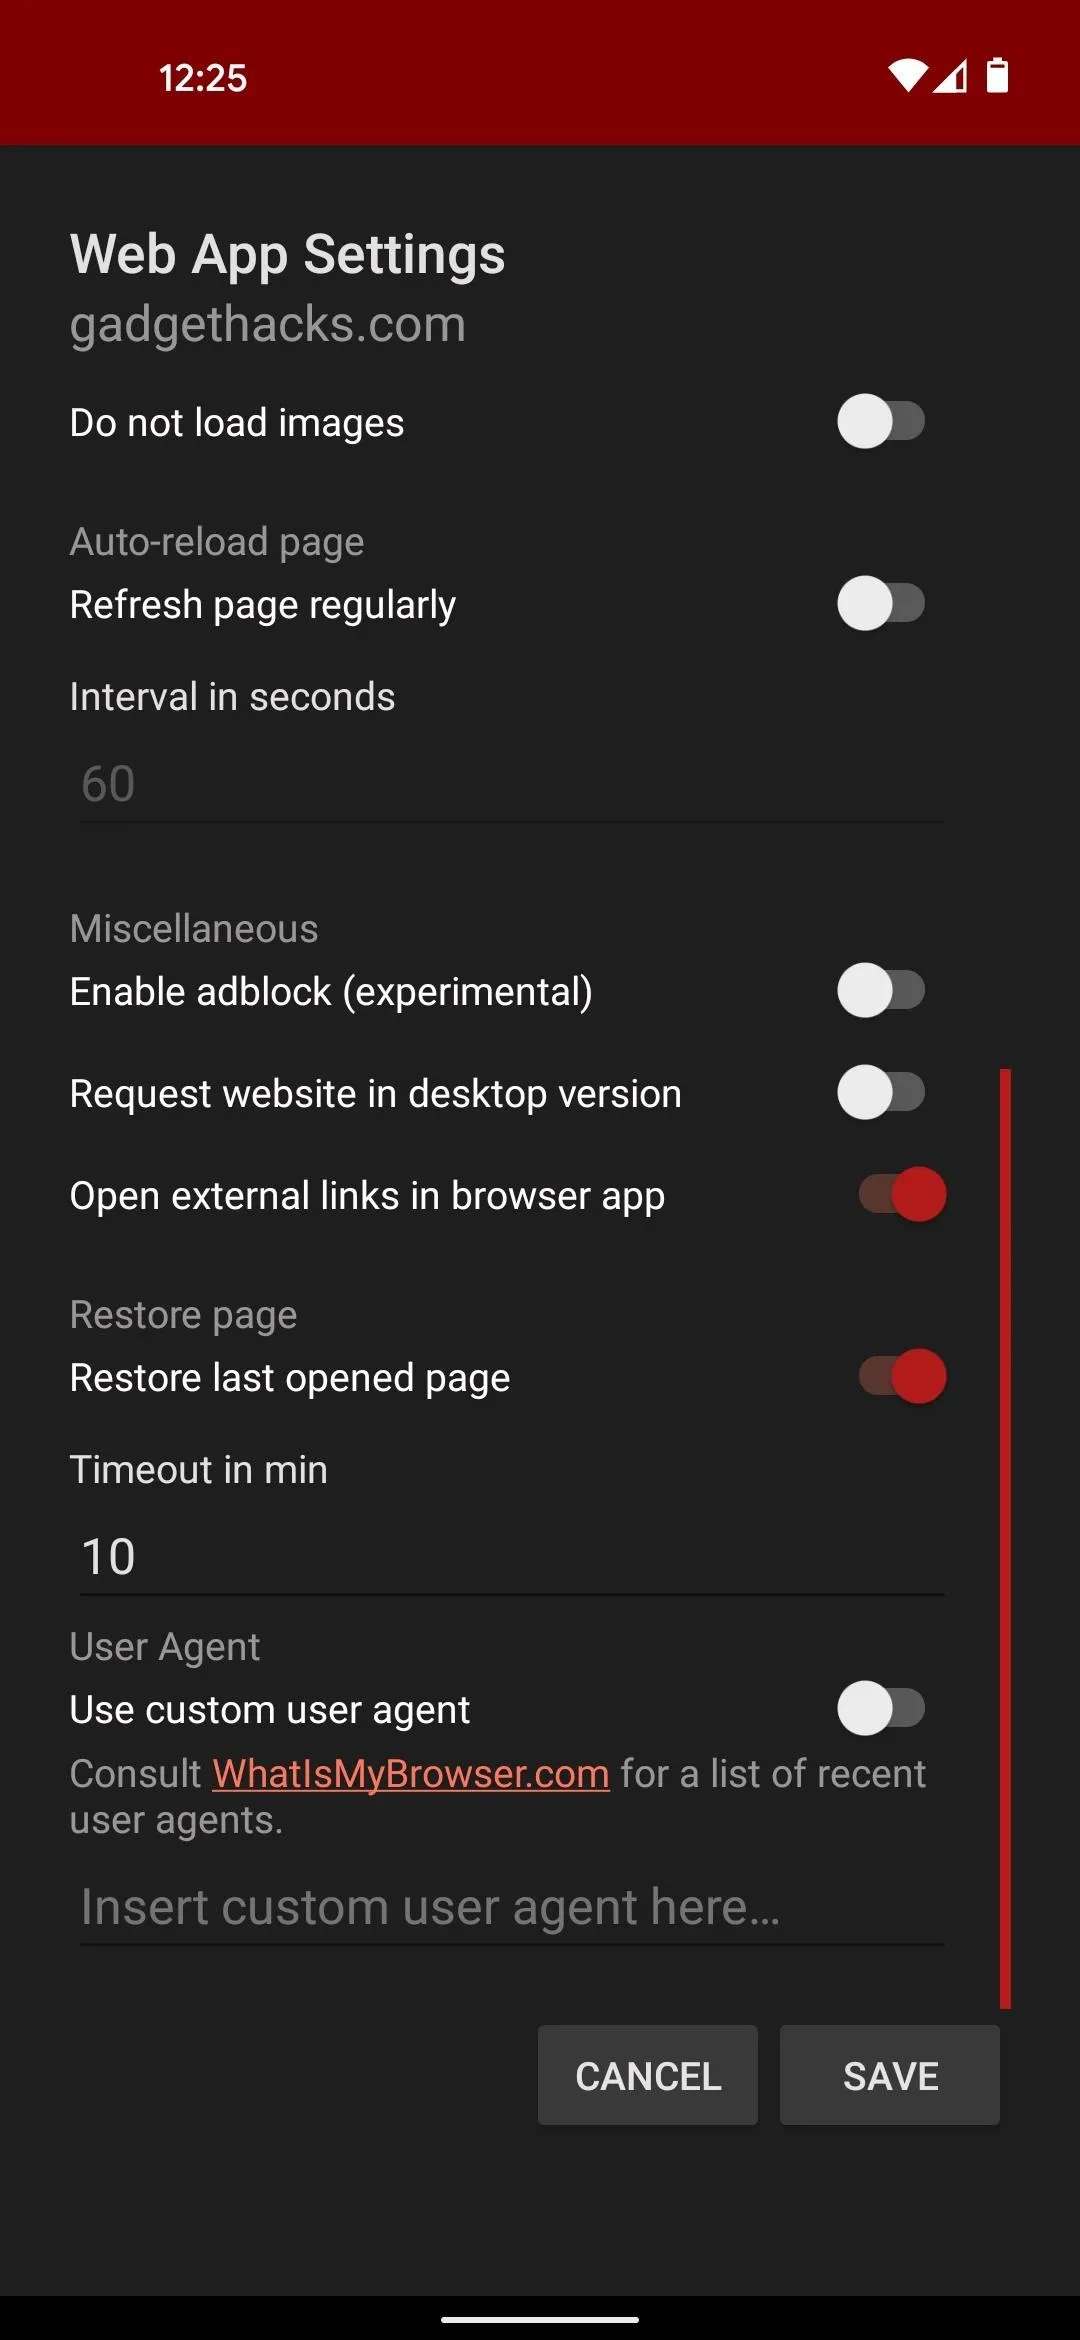Tap the cellular signal icon
This screenshot has height=2340, width=1080.
[x=951, y=76]
